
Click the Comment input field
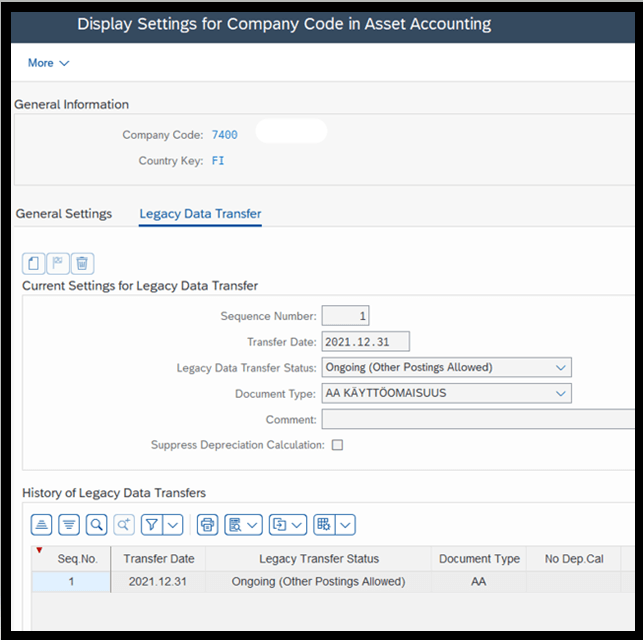tap(478, 419)
